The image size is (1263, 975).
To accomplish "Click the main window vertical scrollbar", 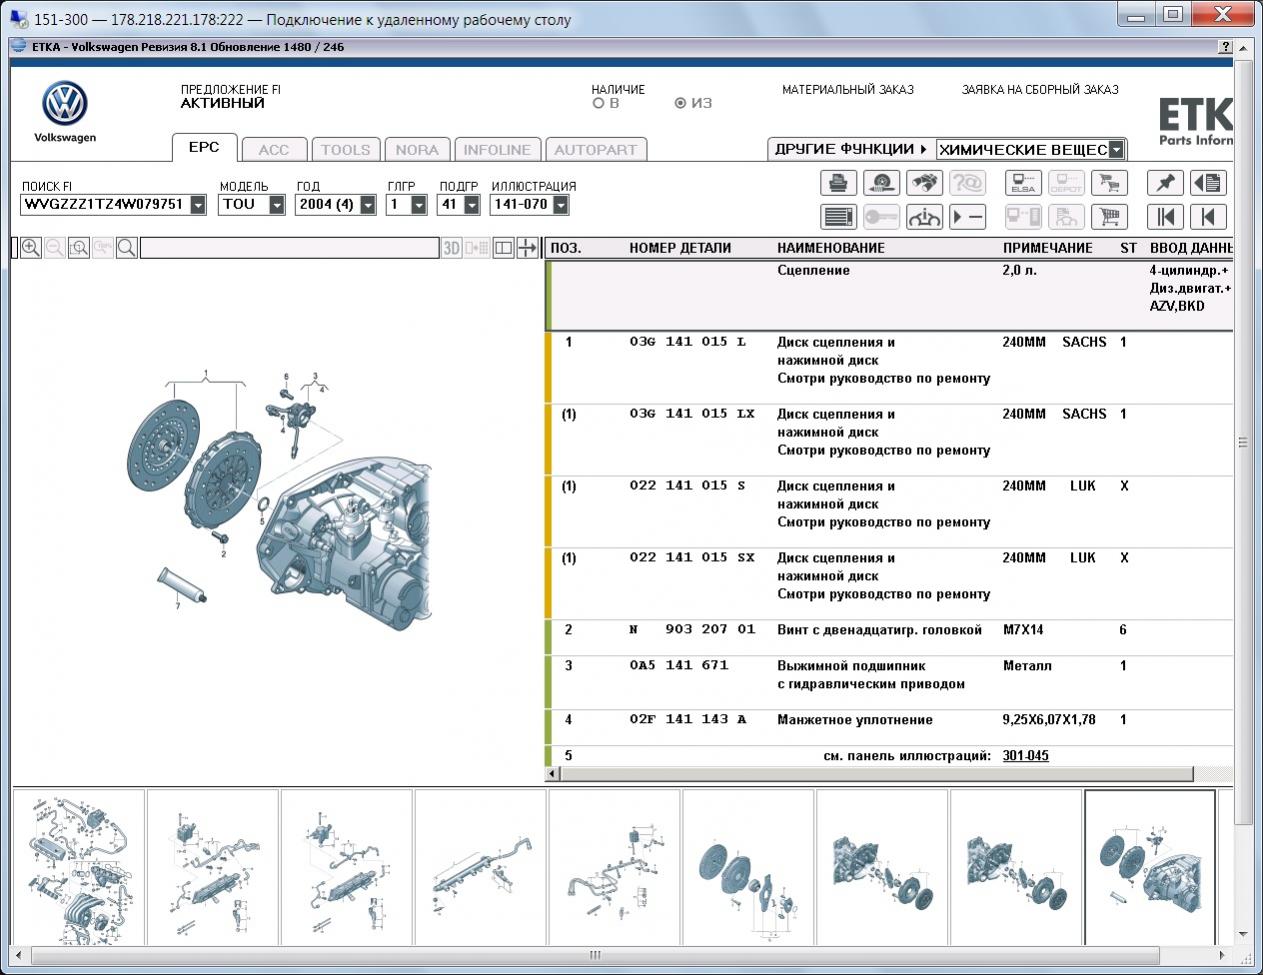I will [x=1244, y=440].
